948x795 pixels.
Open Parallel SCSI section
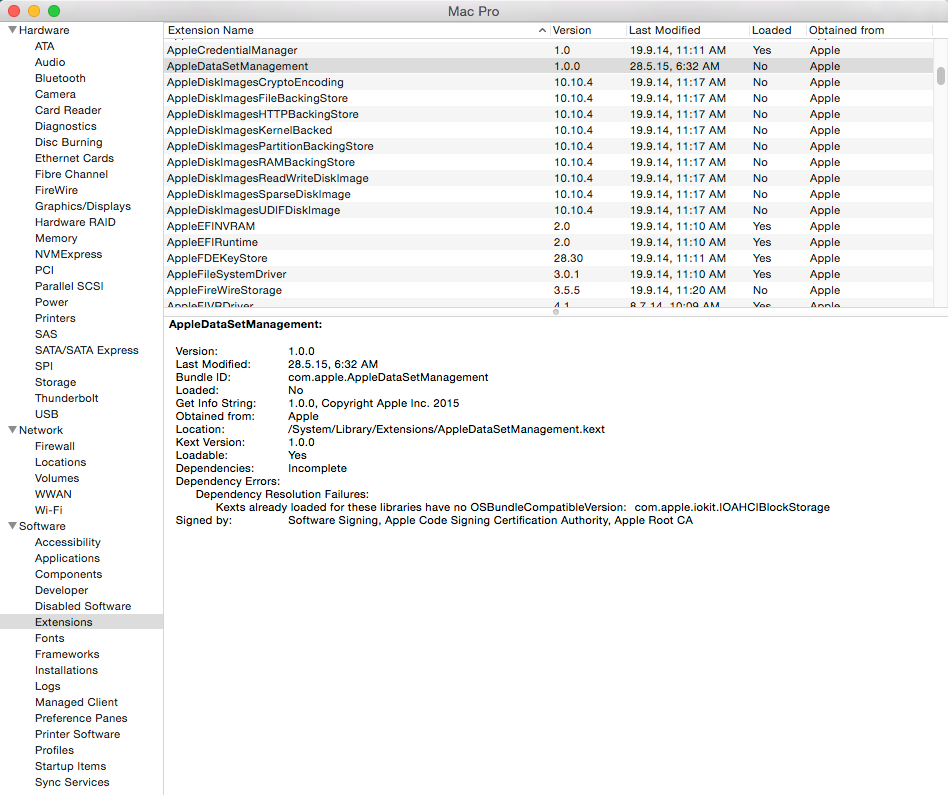click(x=70, y=286)
